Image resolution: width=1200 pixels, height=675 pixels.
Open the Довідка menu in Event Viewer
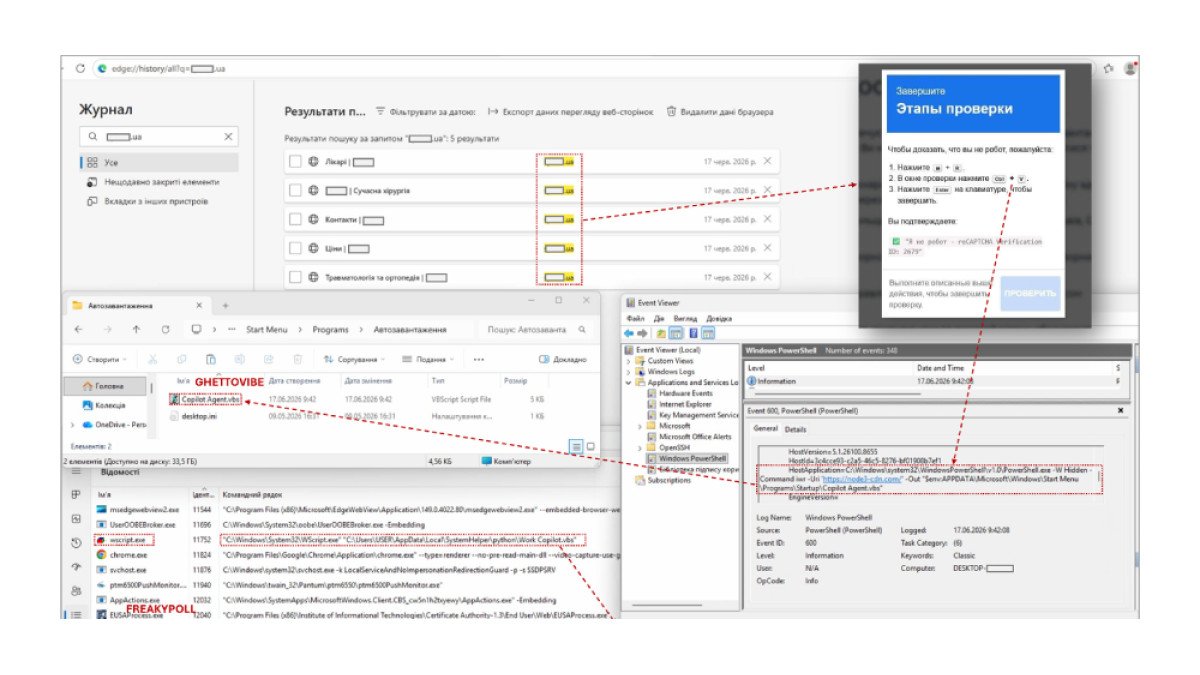tap(720, 319)
